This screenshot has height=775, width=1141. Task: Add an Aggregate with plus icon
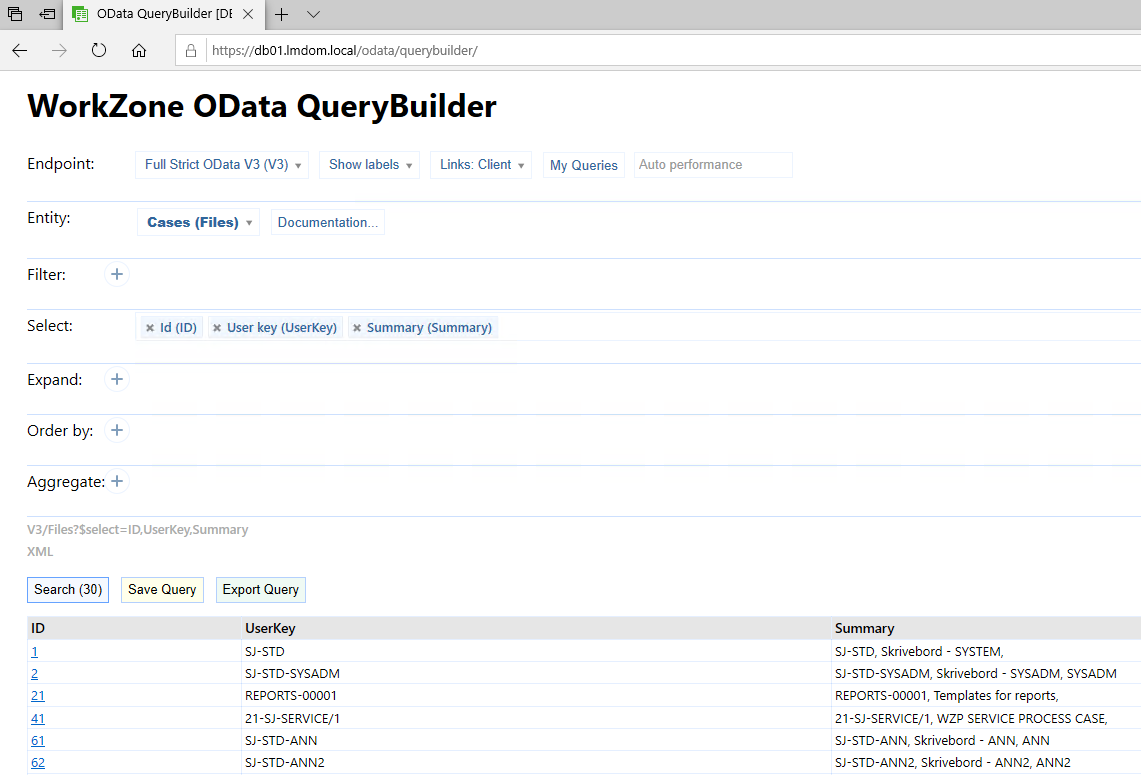[x=117, y=481]
